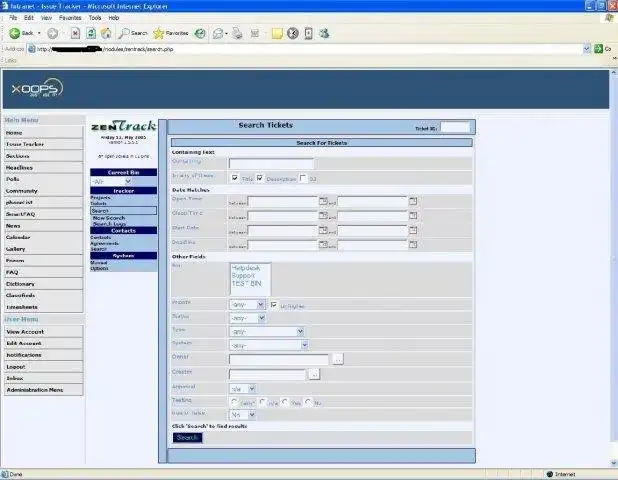Open the last 'No' dropdown above Search
The image size is (618, 480).
[x=243, y=415]
